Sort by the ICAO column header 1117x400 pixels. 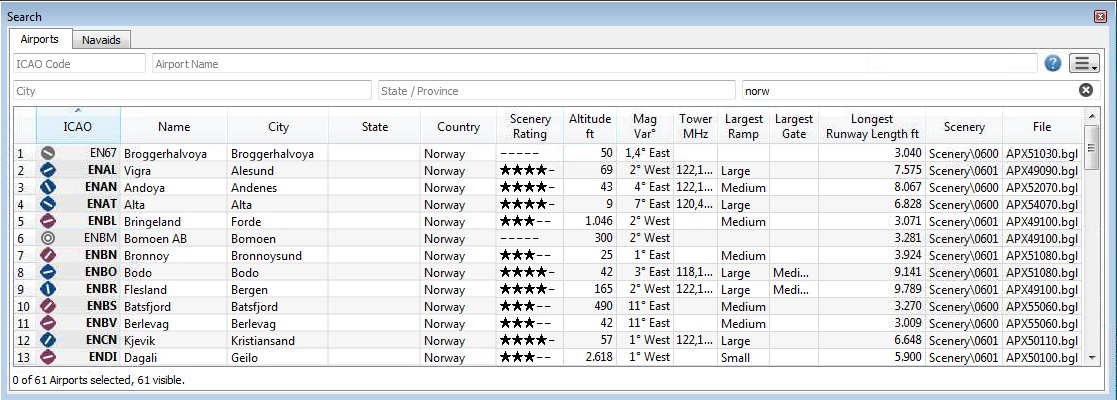click(78, 126)
